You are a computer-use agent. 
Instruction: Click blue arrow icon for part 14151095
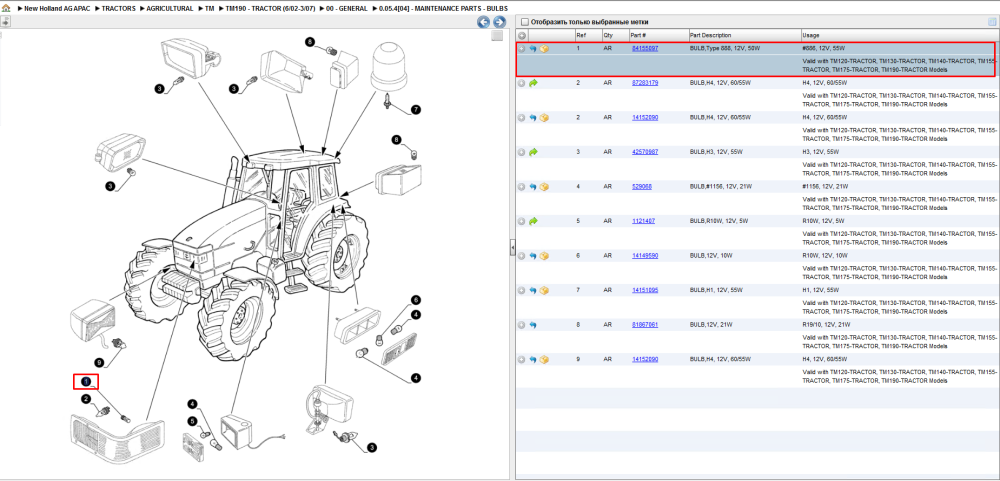click(533, 290)
